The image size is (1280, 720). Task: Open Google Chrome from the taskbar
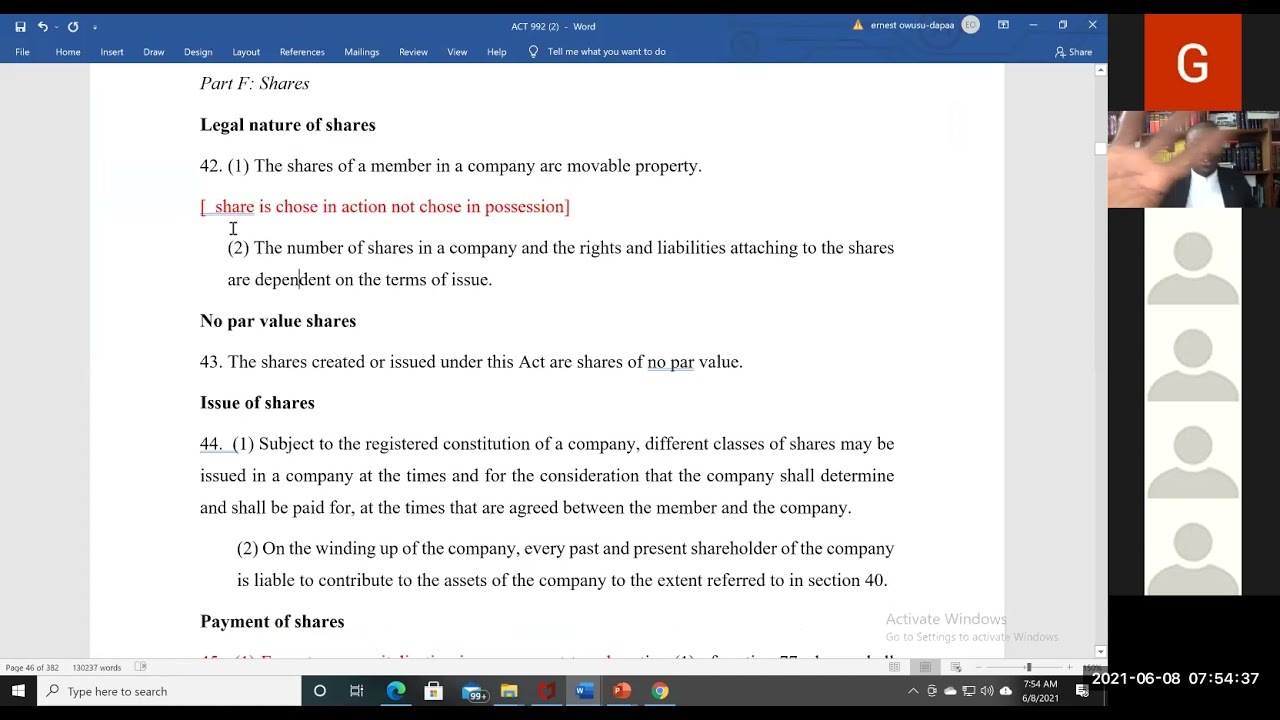click(x=660, y=691)
